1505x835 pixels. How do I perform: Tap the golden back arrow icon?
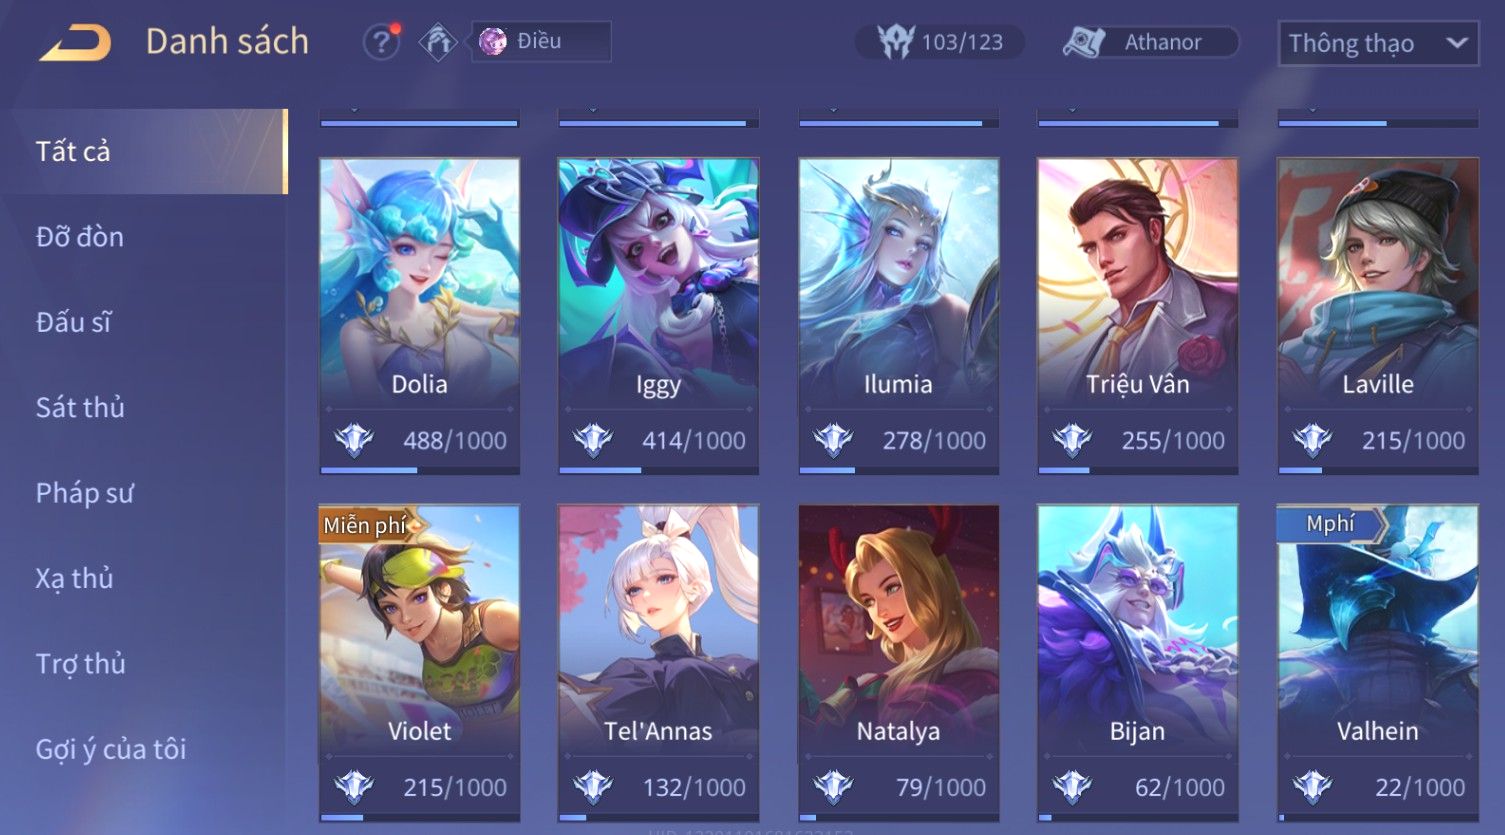[75, 43]
